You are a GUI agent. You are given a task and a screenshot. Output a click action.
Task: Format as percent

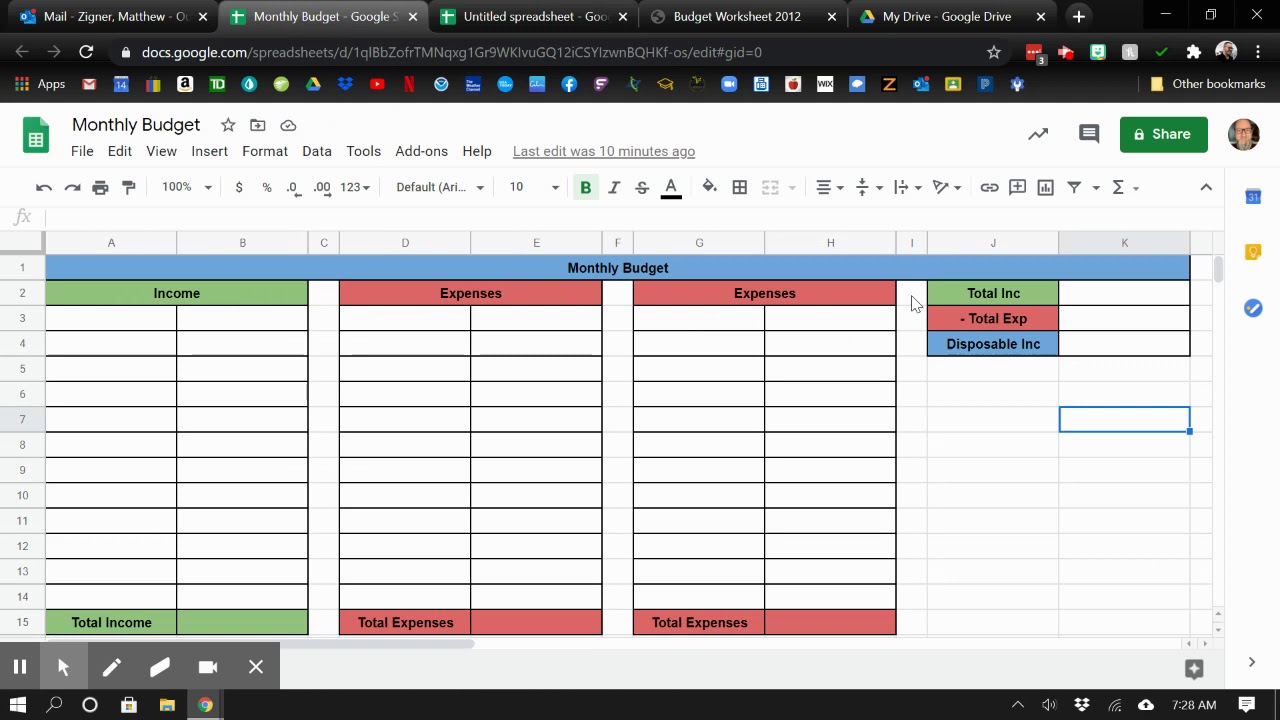pos(266,187)
